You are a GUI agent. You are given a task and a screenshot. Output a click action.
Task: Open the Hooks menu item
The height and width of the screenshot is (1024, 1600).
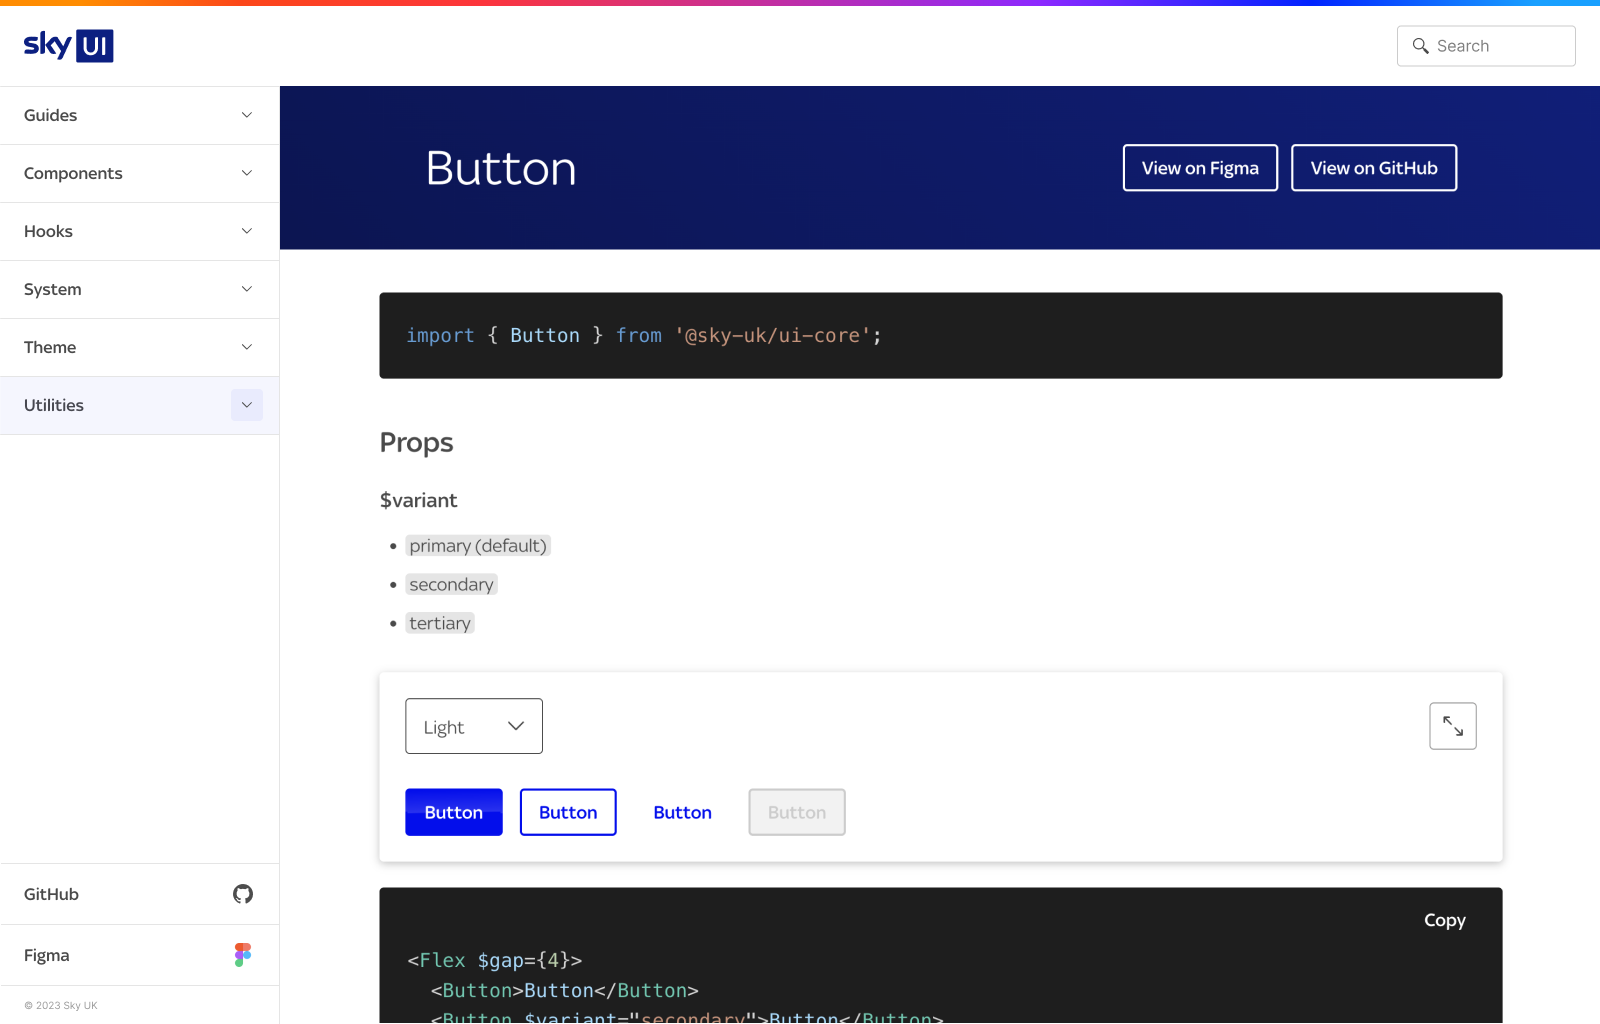click(x=139, y=231)
